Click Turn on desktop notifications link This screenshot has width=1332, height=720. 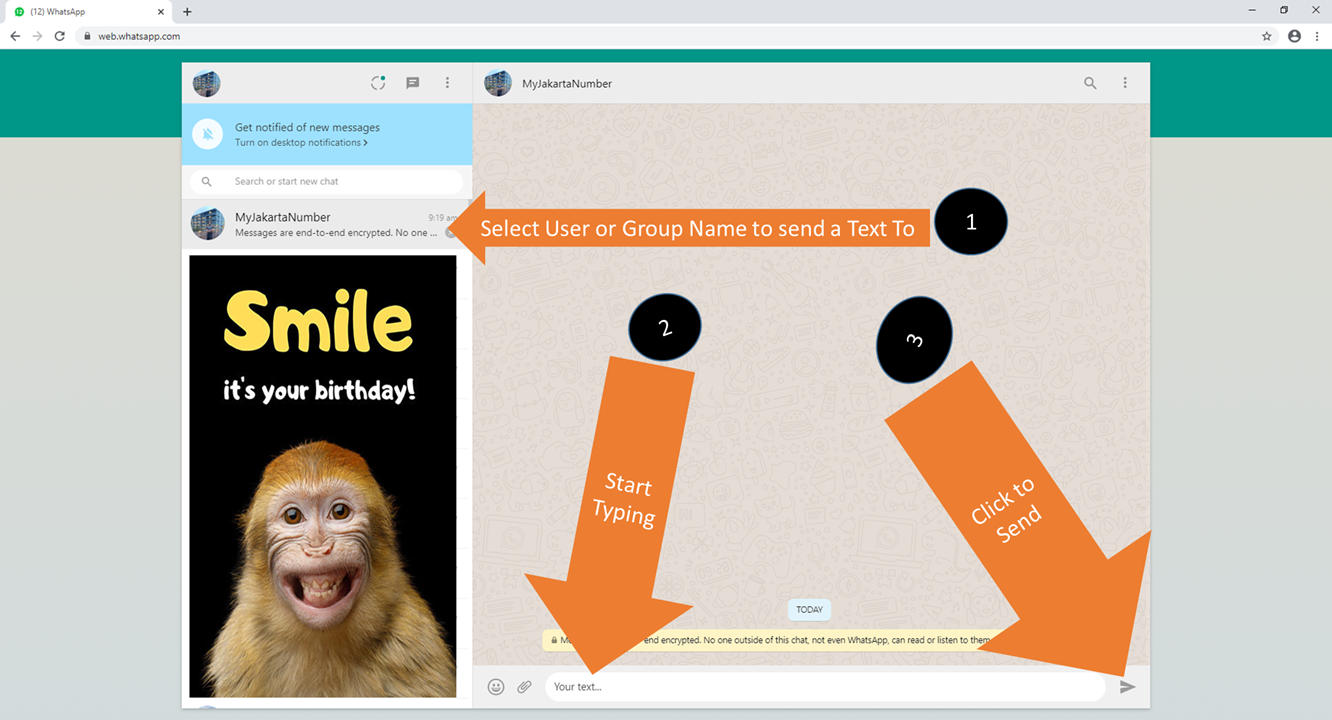pyautogui.click(x=301, y=143)
